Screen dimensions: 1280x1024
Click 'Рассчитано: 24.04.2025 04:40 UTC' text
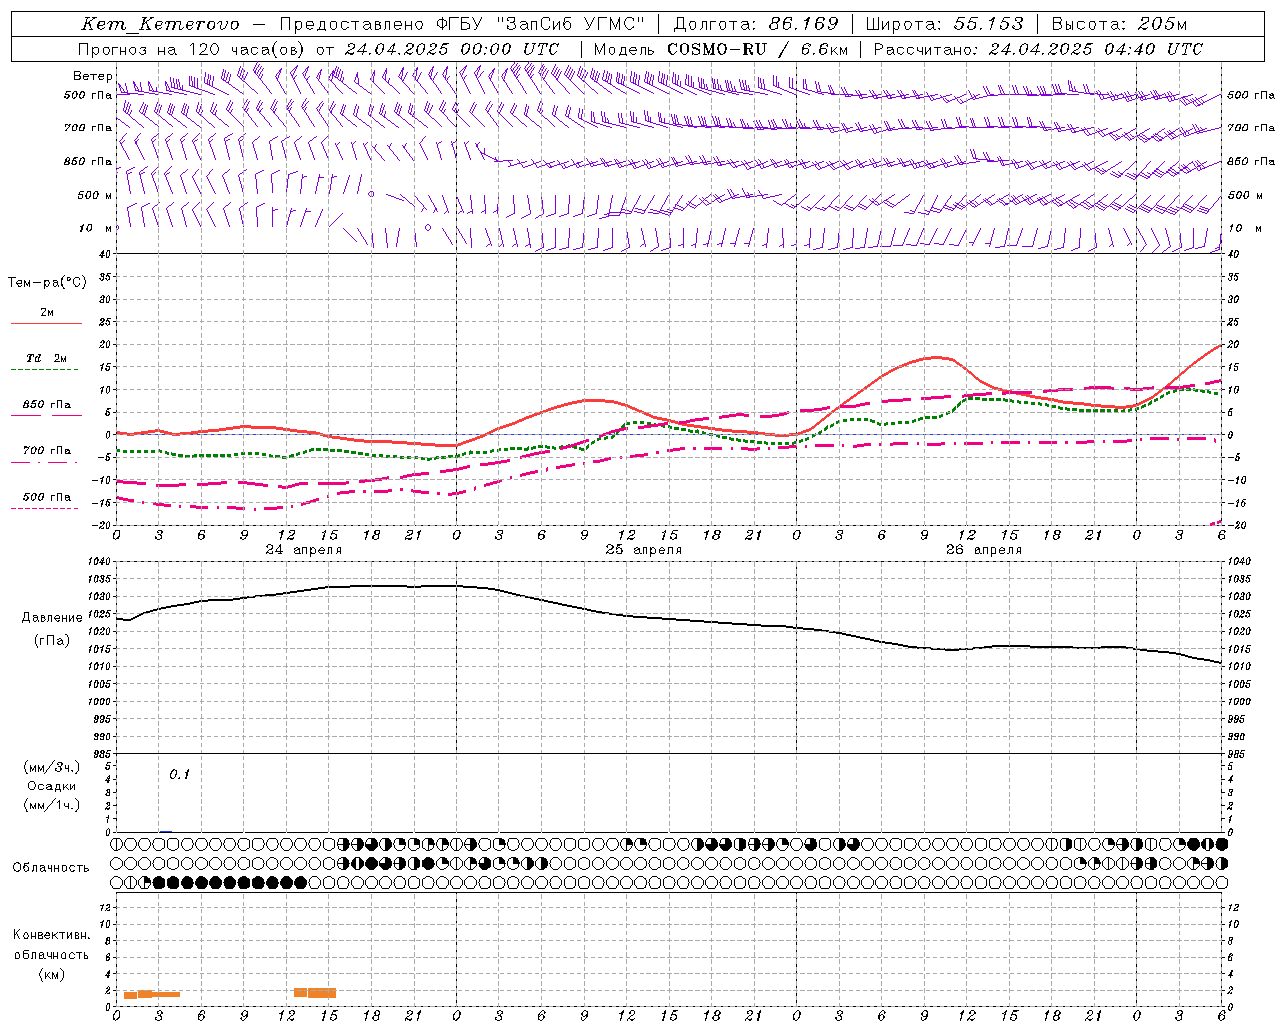(1038, 49)
